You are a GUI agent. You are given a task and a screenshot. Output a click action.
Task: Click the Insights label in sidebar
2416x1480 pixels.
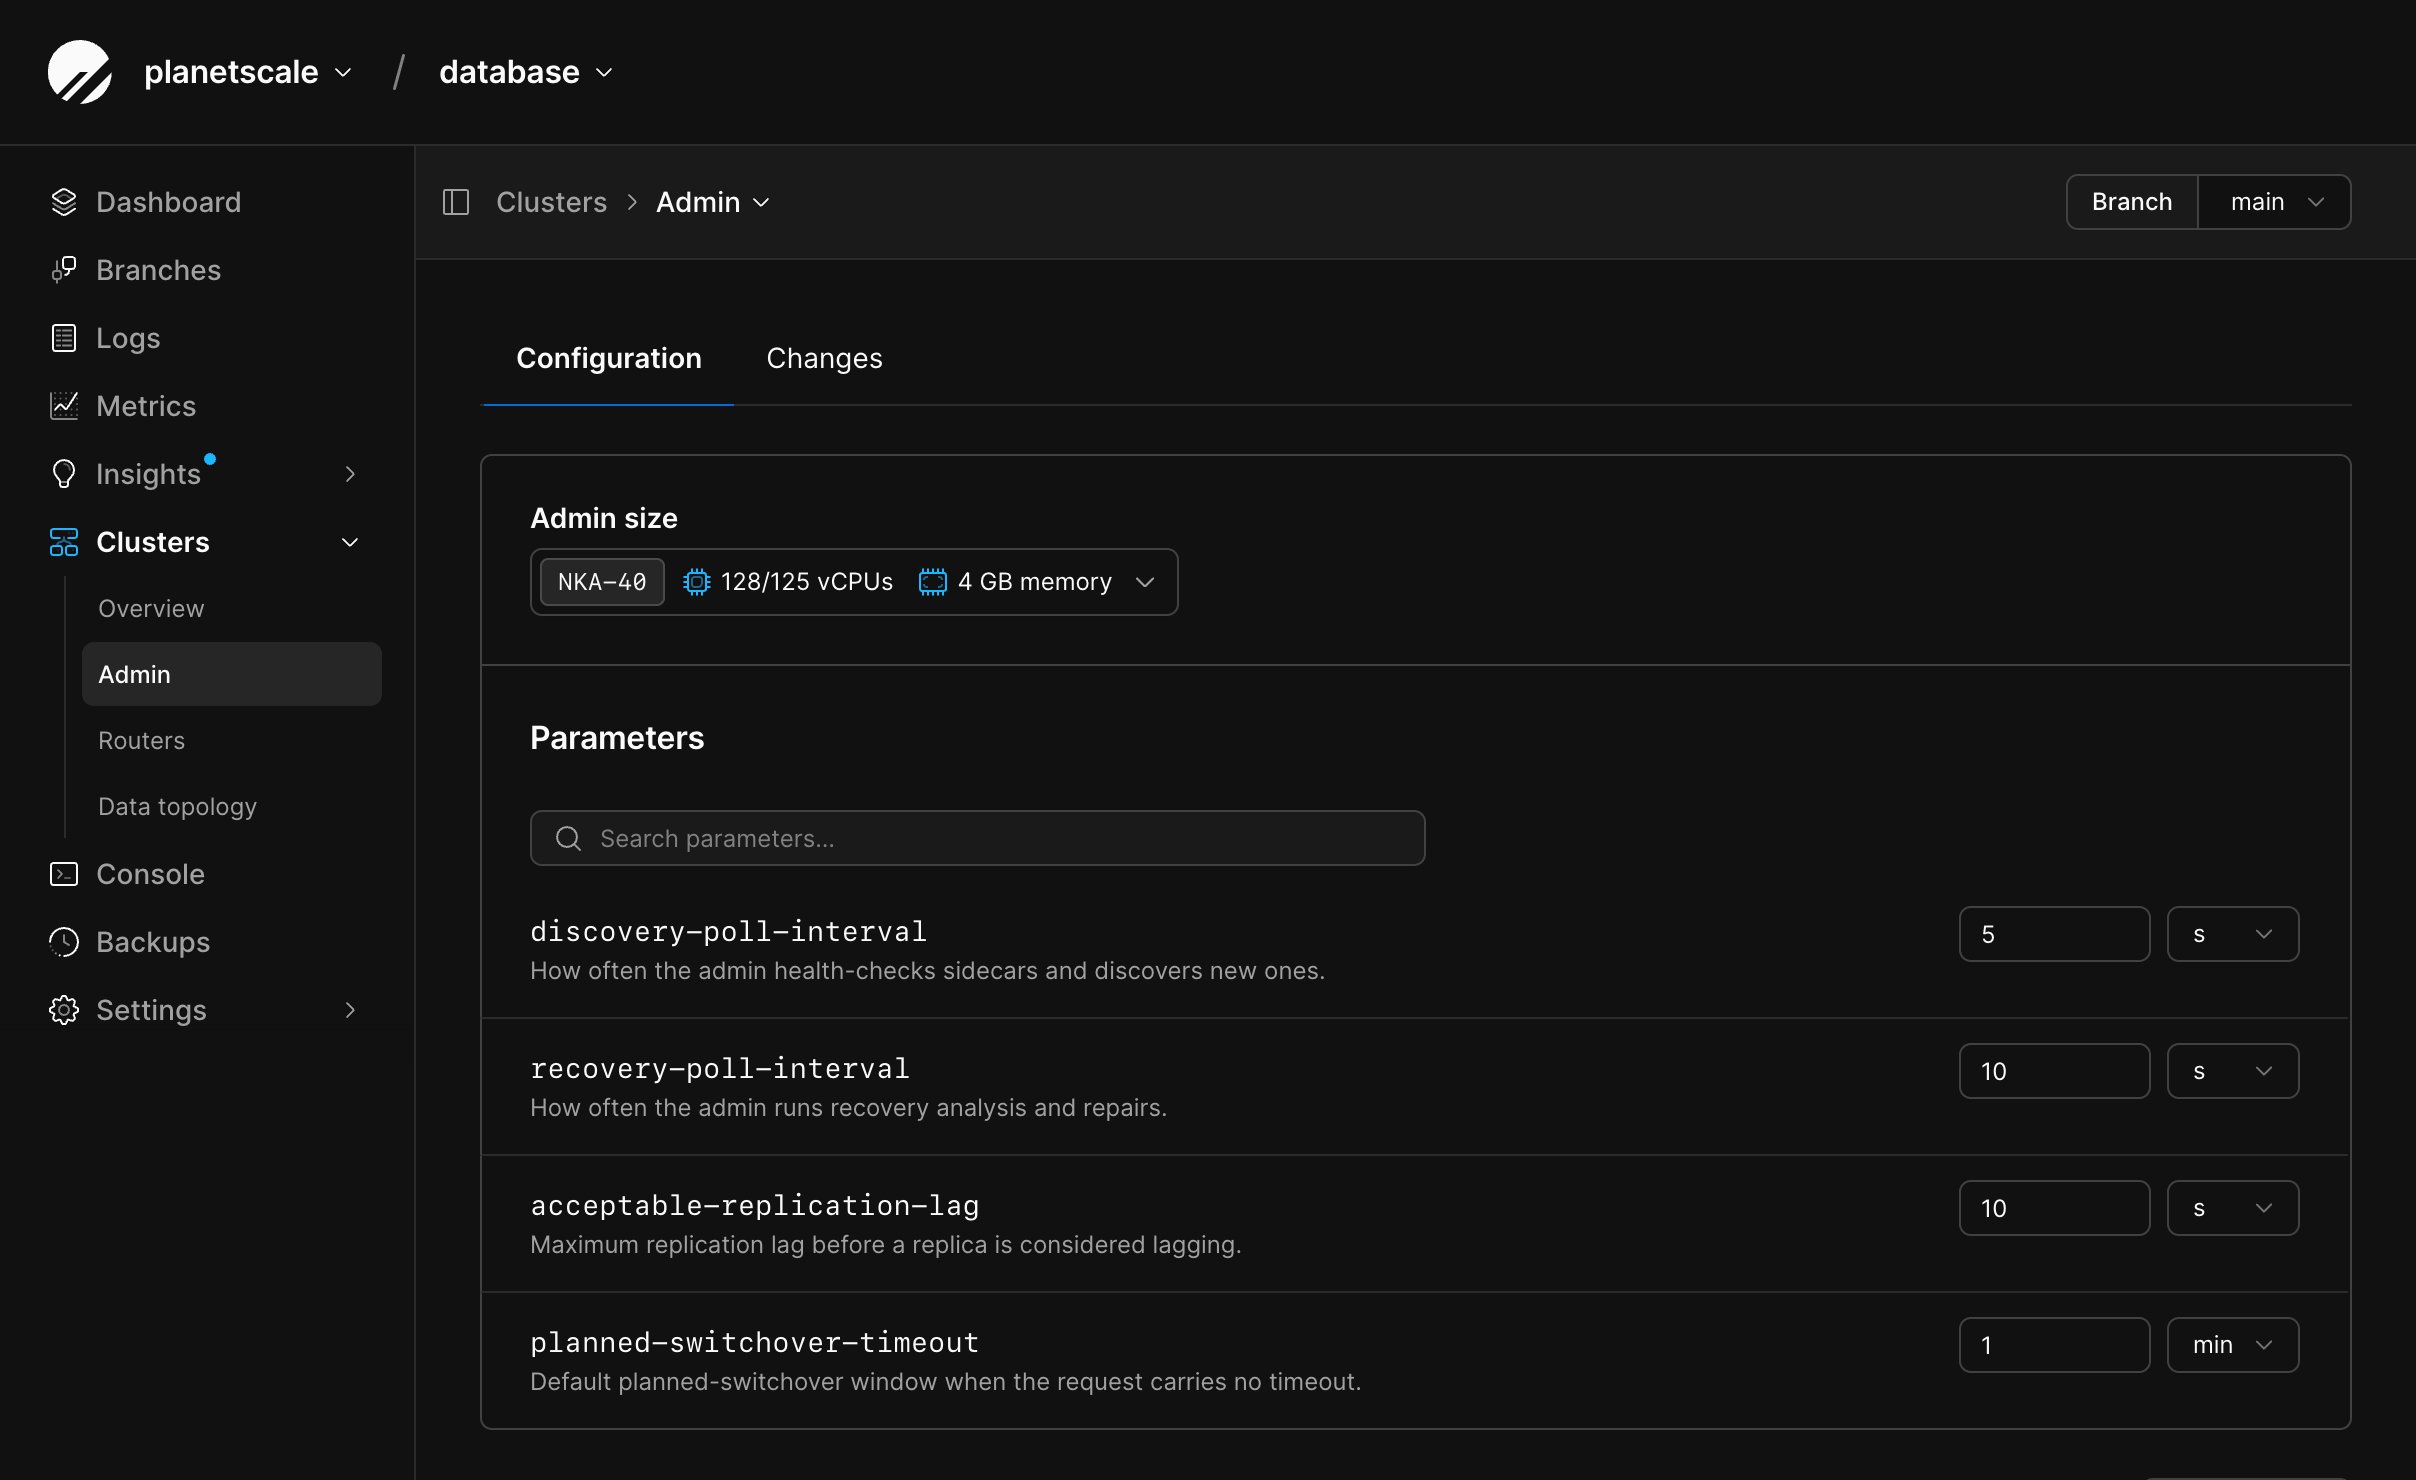pos(148,474)
